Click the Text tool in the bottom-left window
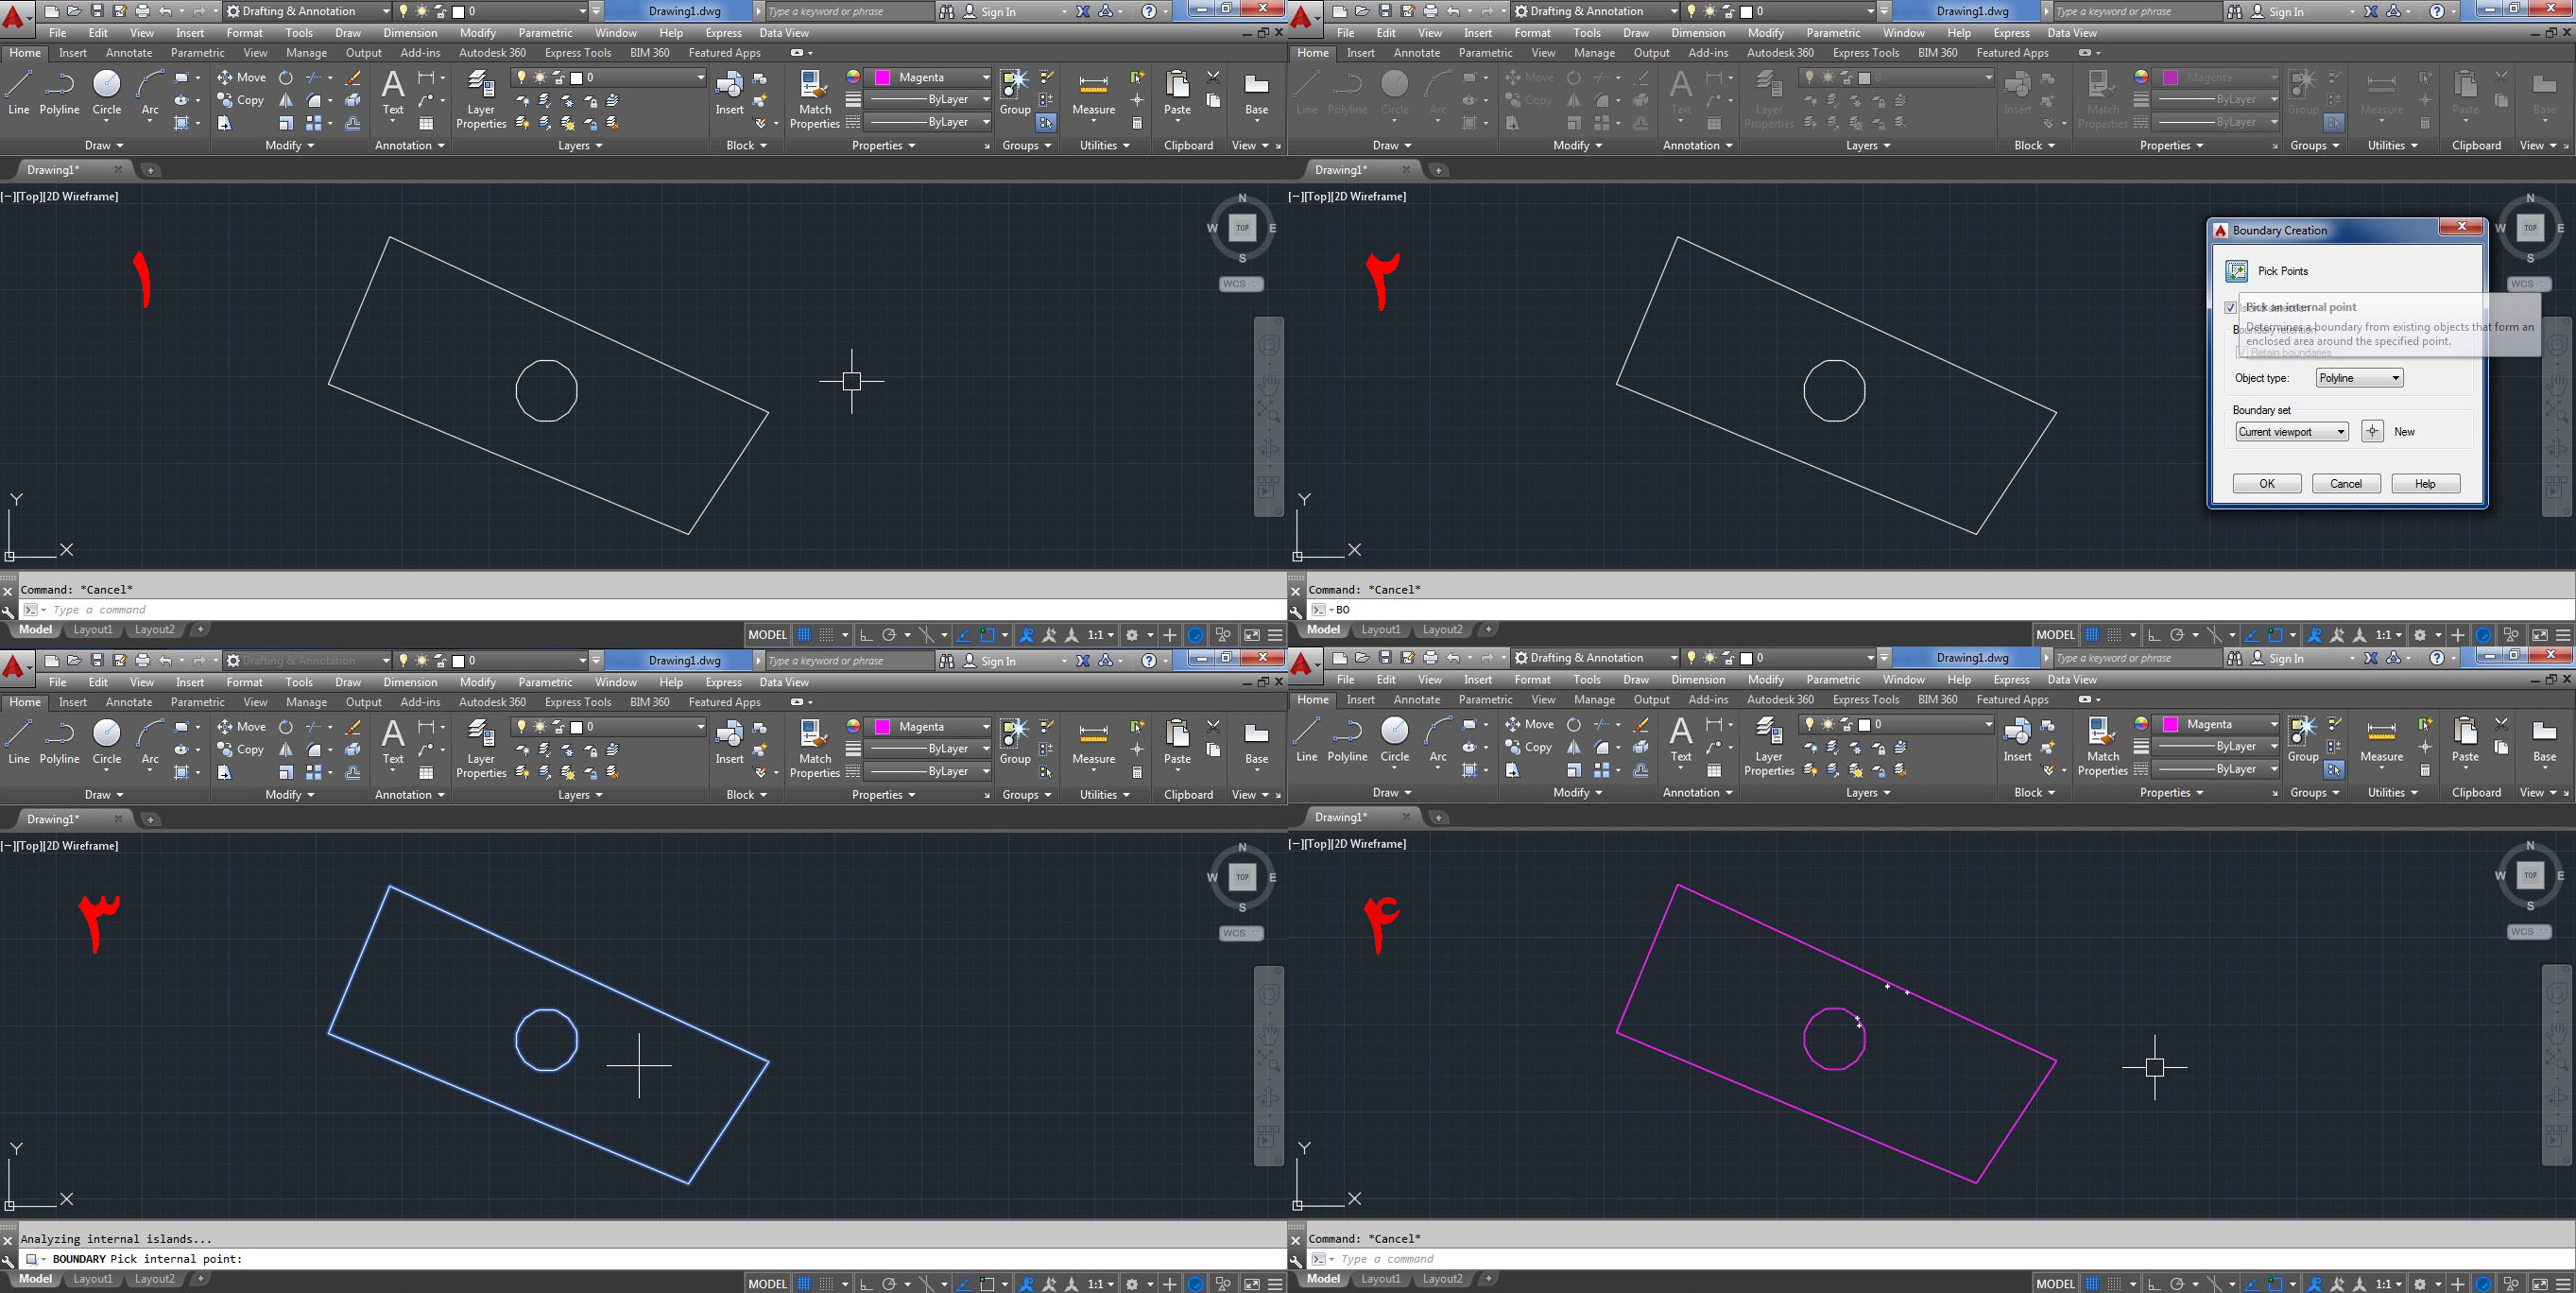Screen dimensions: 2576x1293 click(393, 742)
